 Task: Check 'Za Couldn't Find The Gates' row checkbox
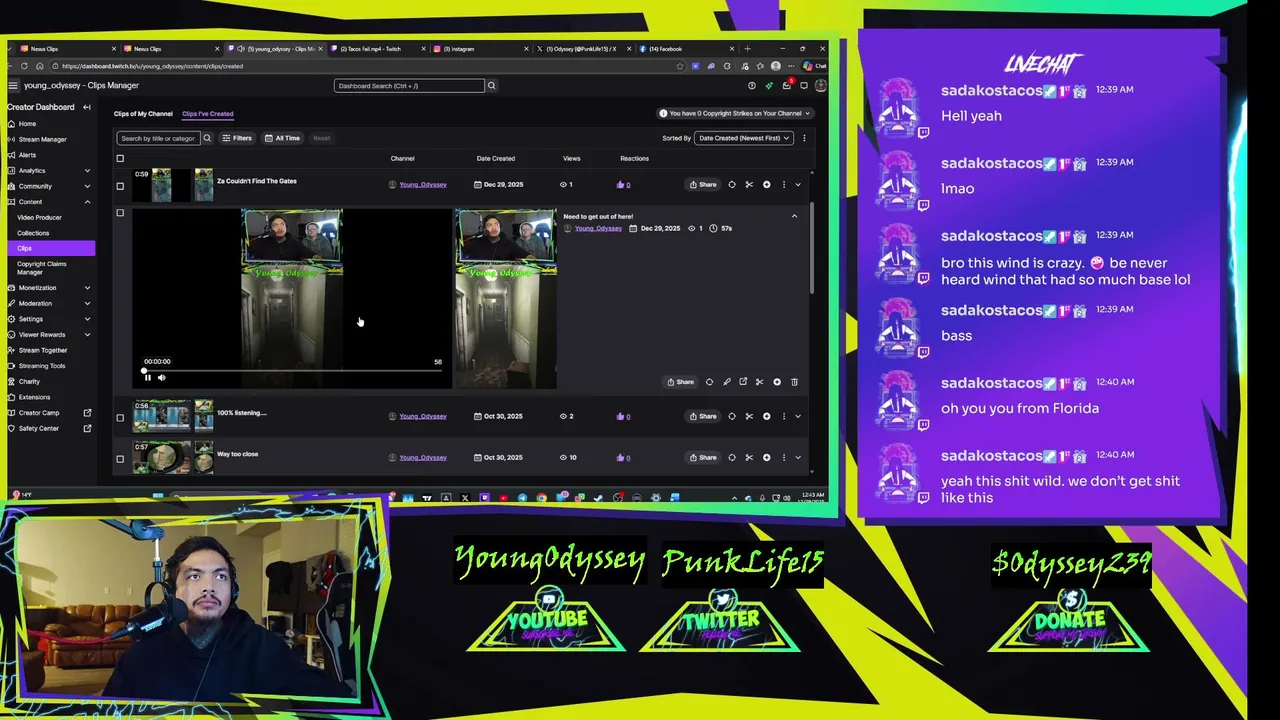point(120,186)
